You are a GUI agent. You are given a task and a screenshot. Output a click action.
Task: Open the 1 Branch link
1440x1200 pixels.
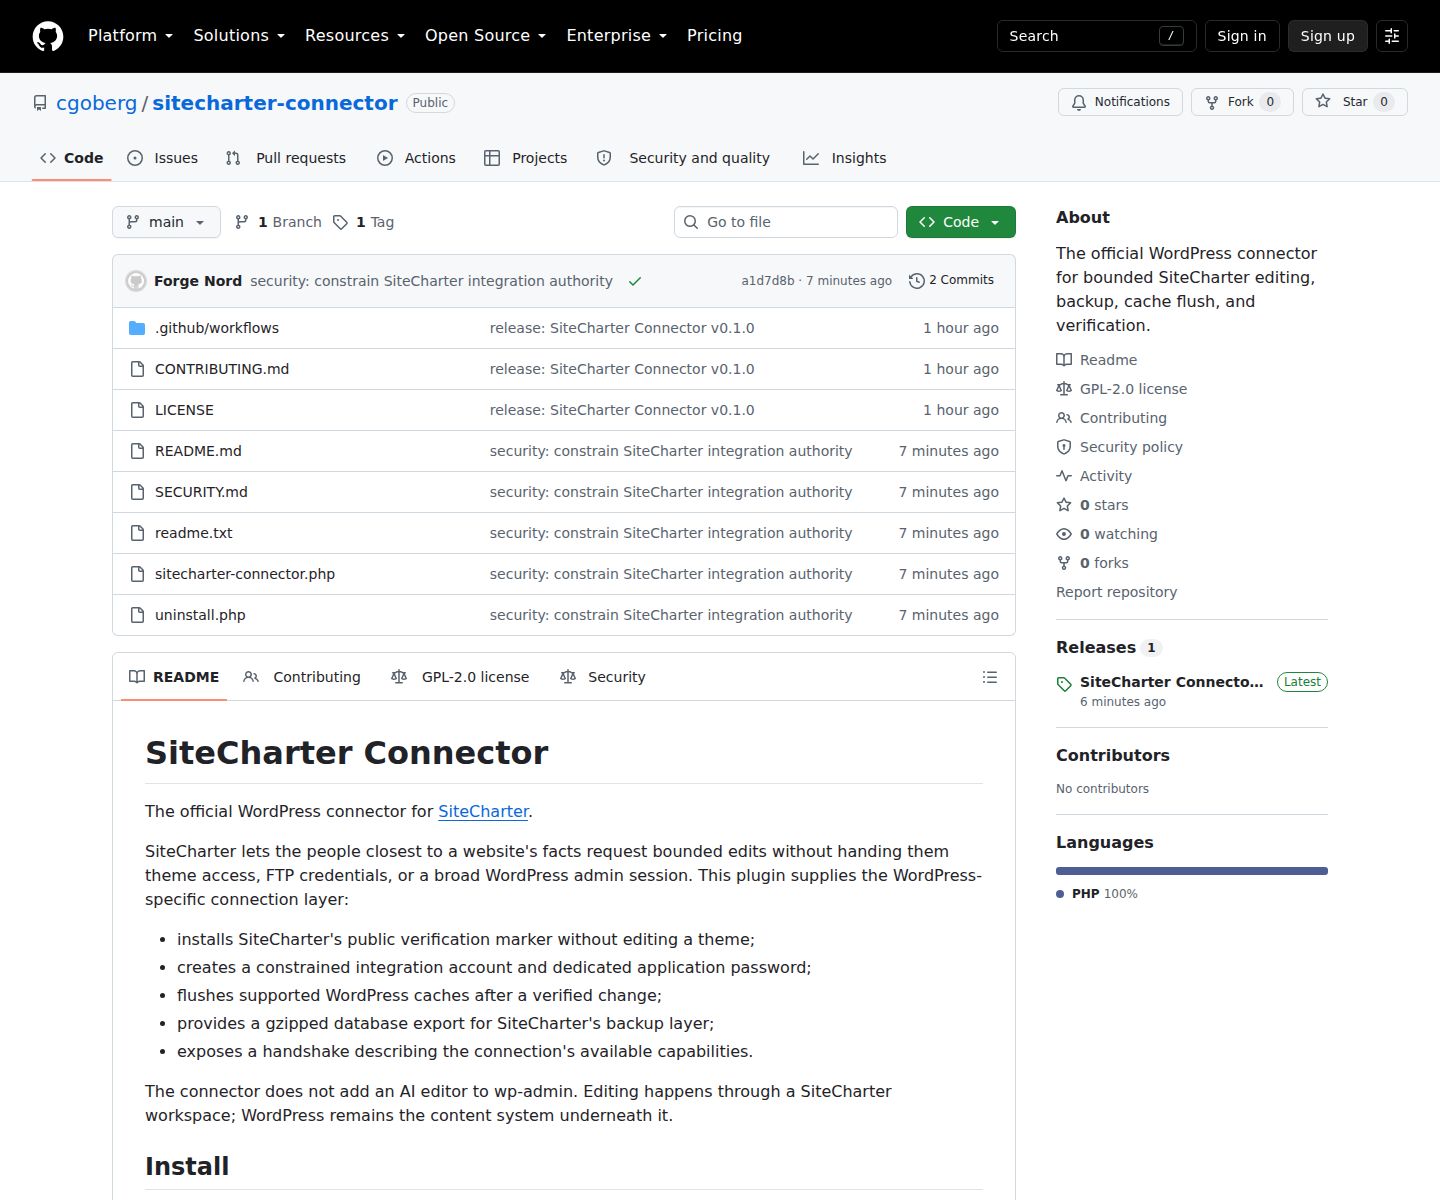(x=278, y=222)
